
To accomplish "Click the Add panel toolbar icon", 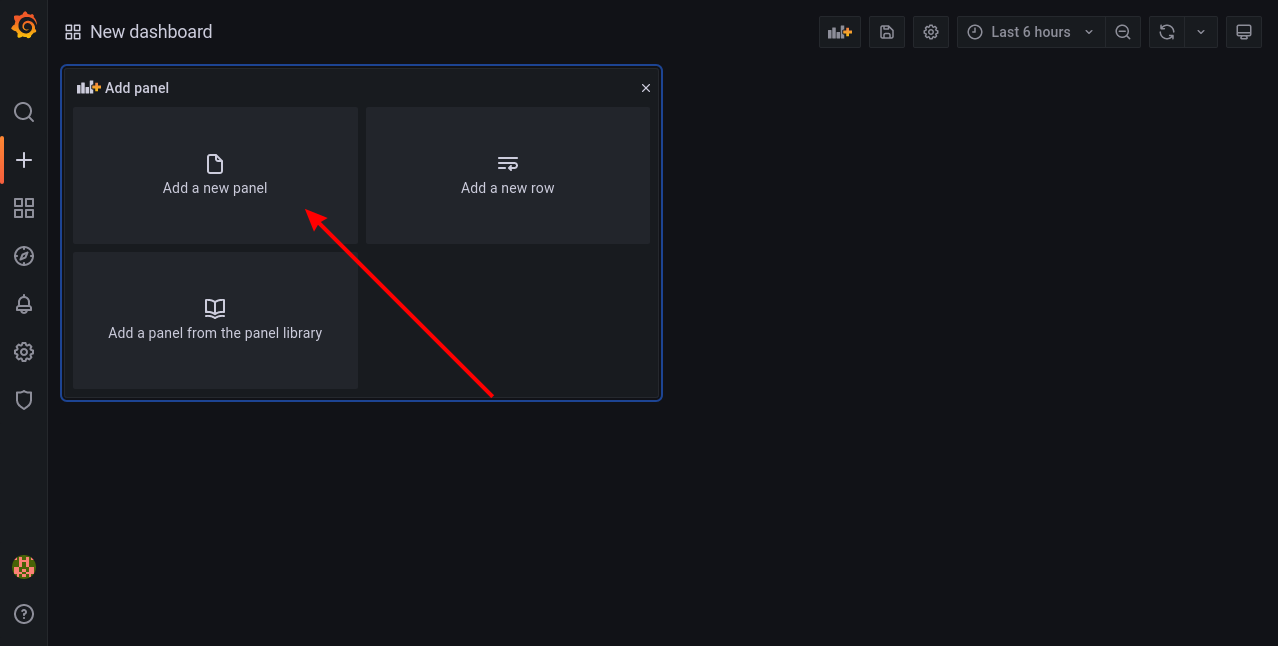I will [840, 32].
